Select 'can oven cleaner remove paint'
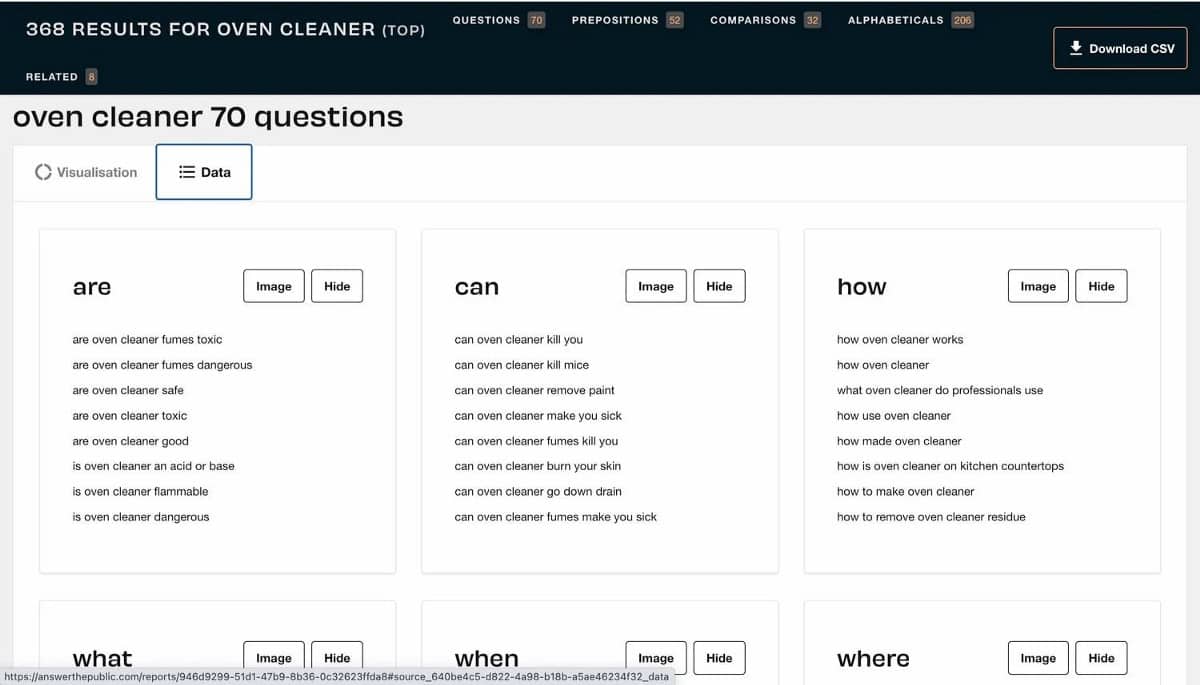 point(534,390)
